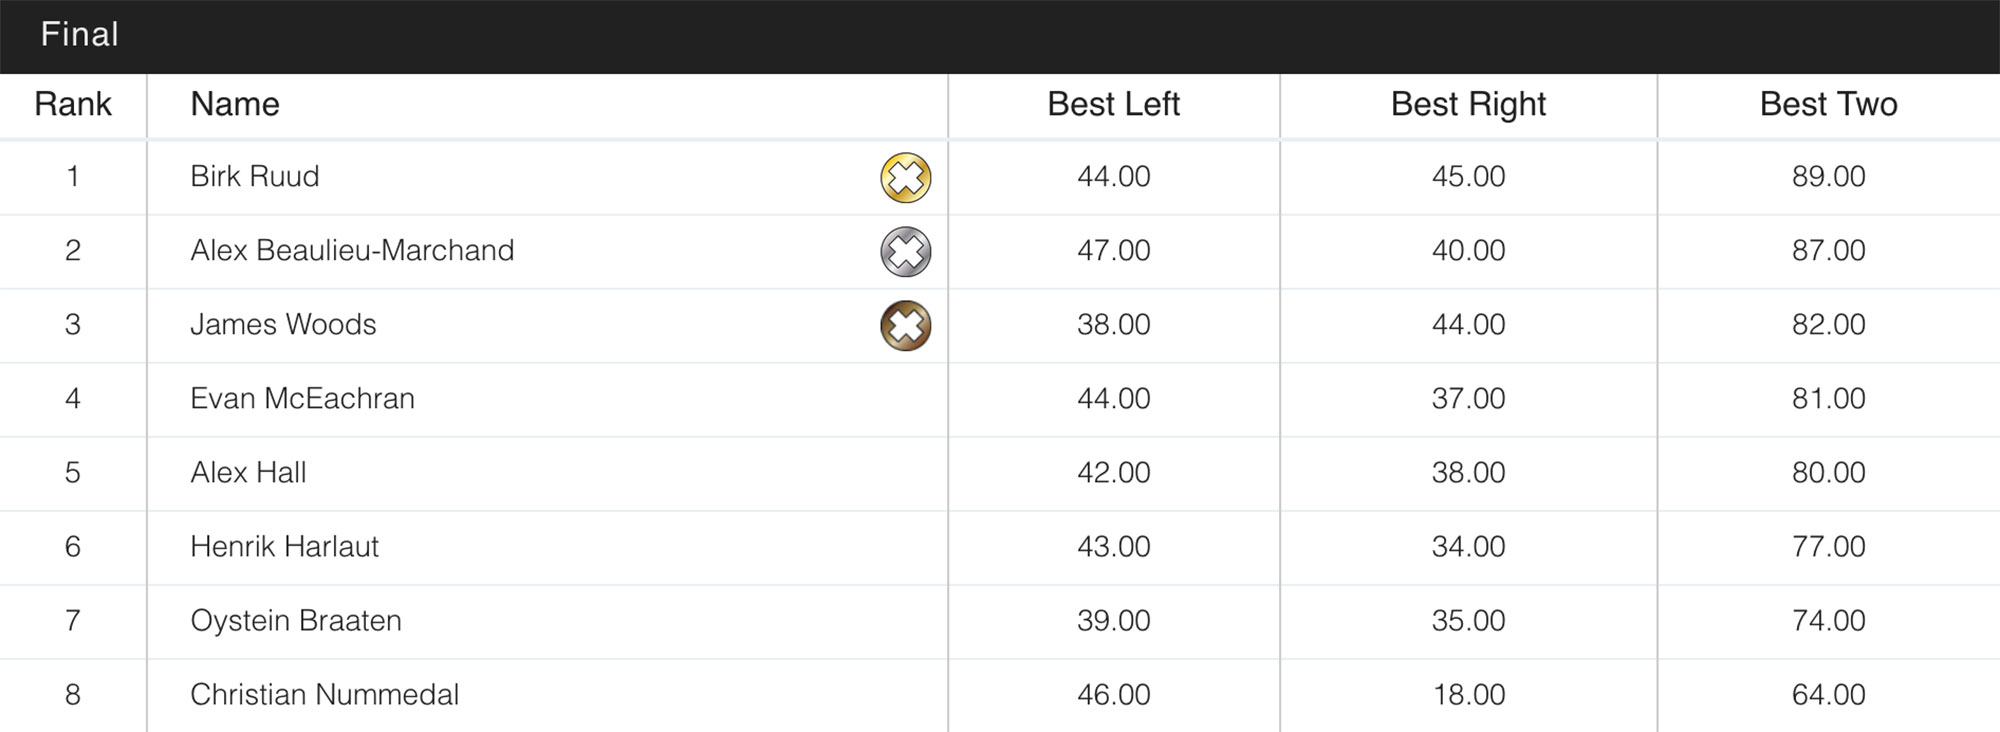Click the silver medal icon beside Alex Beaulieu-Marchand
This screenshot has width=2000, height=732.
(x=905, y=251)
